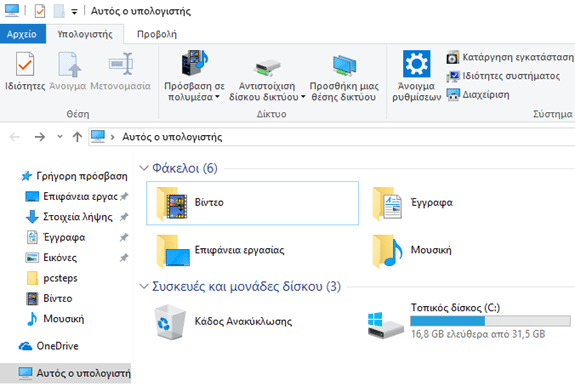Click pin icon next to Εικόνες

tap(124, 258)
